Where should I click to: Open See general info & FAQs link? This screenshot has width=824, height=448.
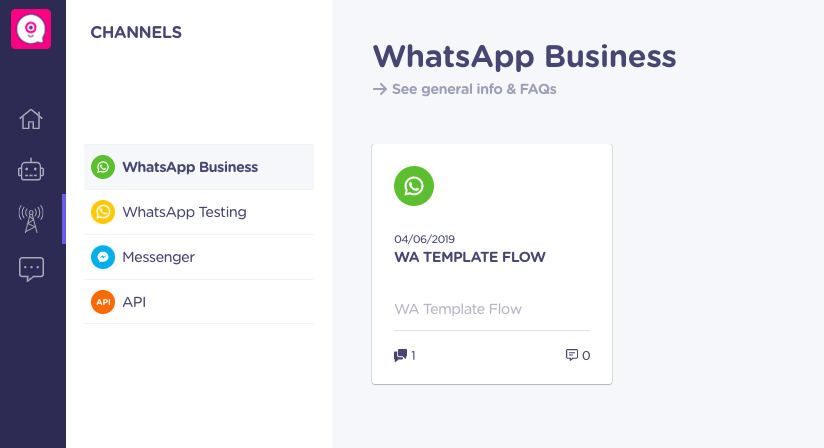[474, 89]
